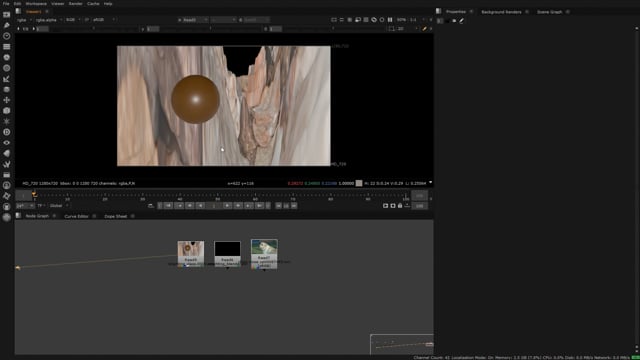This screenshot has height=360, width=640.
Task: Open the Channel nodes stacked-lines icon
Action: pyautogui.click(x=7, y=47)
